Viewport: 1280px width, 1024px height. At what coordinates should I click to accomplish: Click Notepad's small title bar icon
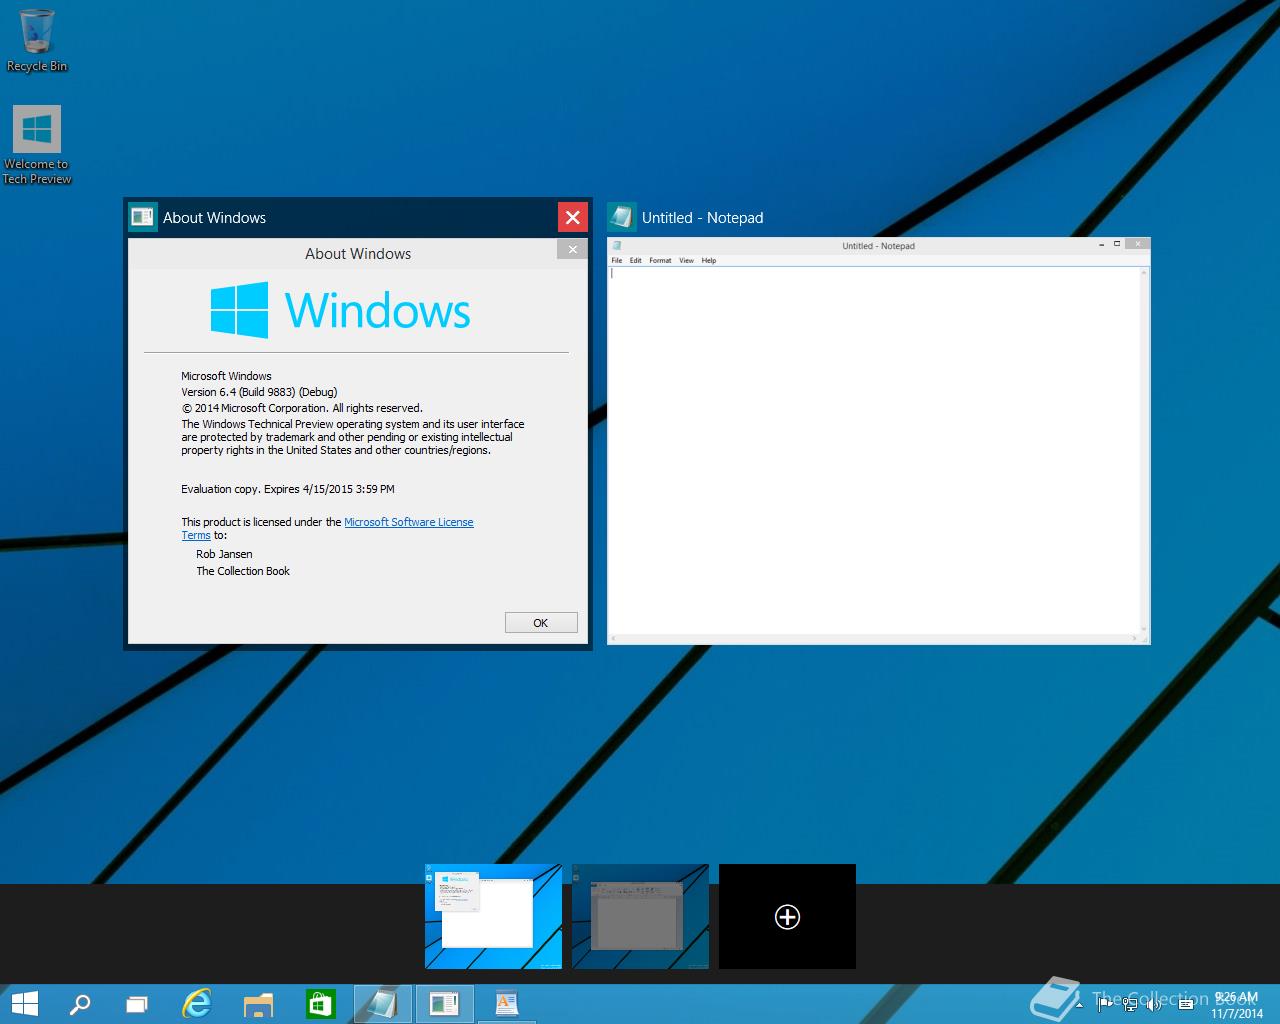617,246
